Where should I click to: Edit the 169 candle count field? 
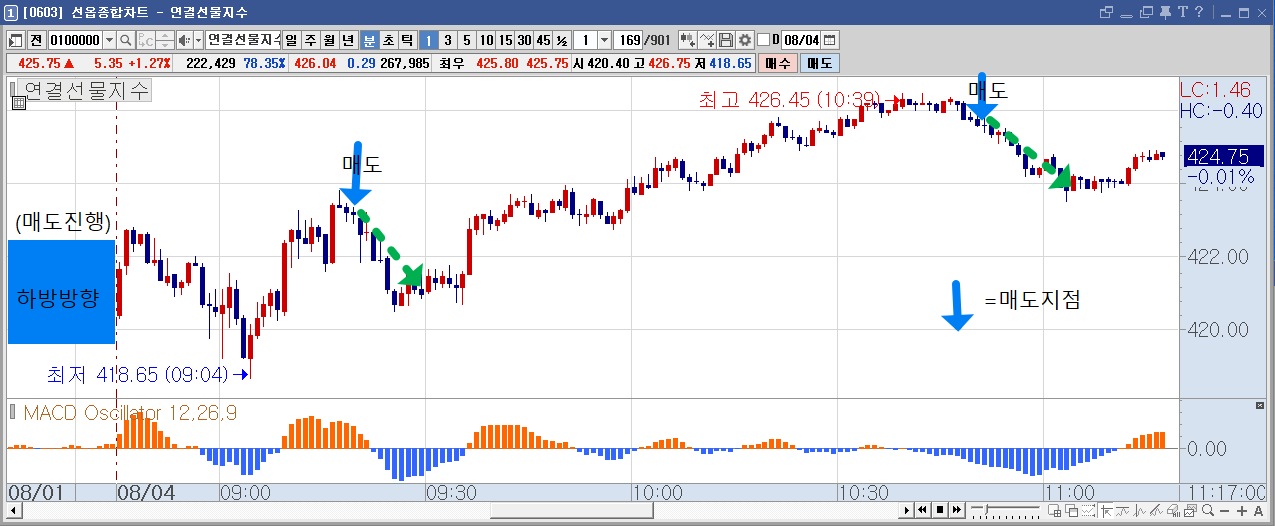pyautogui.click(x=629, y=40)
